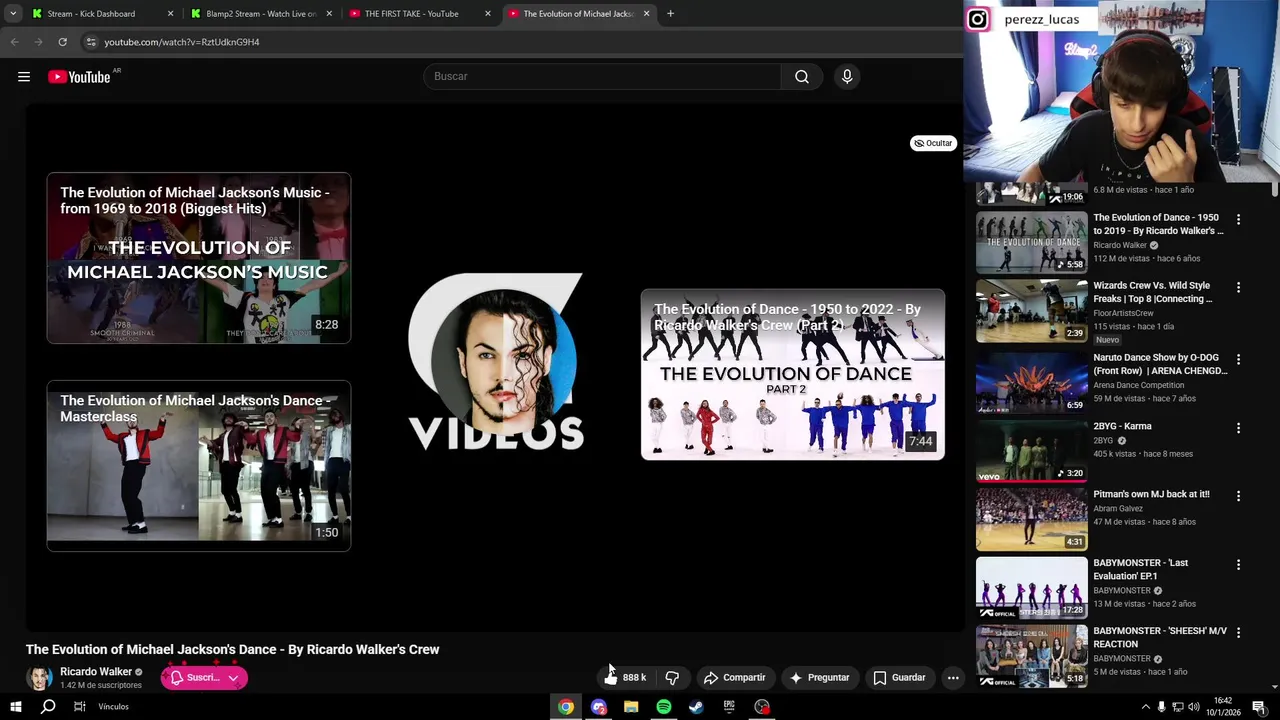
Task: Open a new browser tab
Action: 670,14
